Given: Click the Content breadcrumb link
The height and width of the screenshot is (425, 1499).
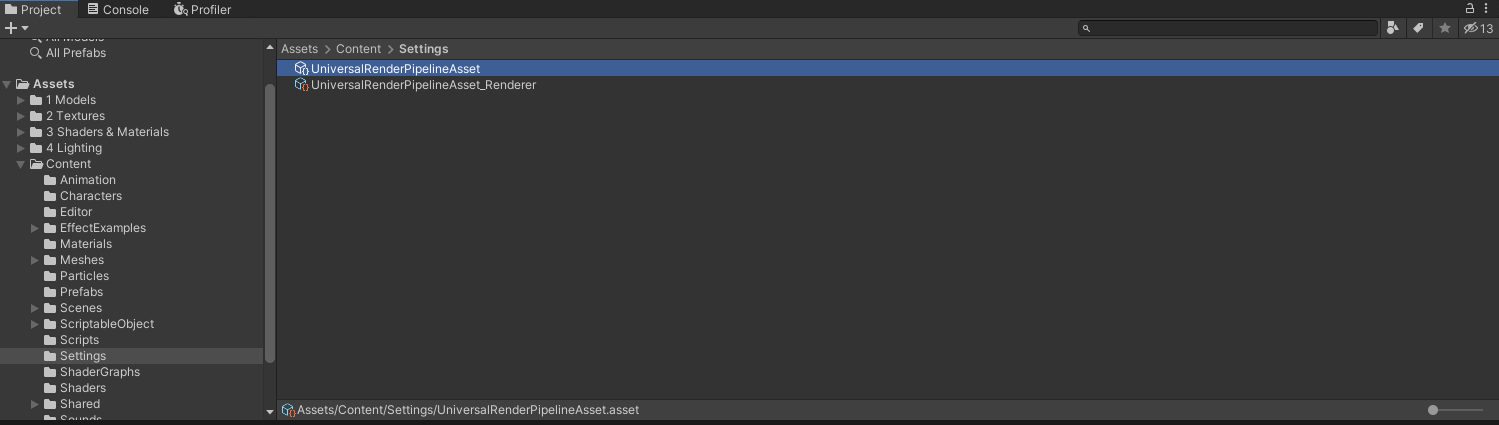Looking at the screenshot, I should pyautogui.click(x=358, y=49).
